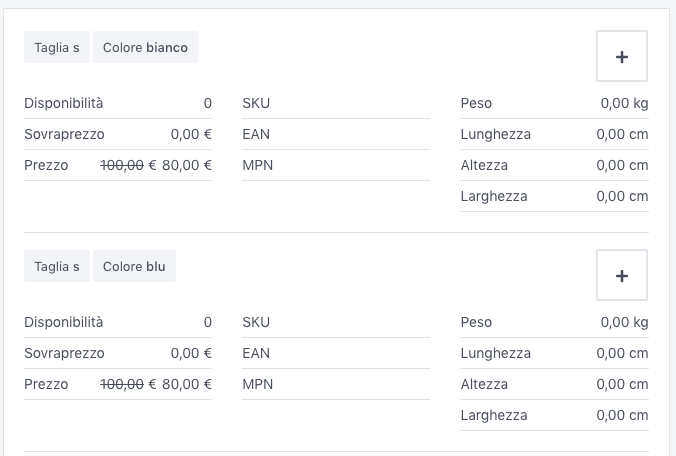Click SKU field of the bianco variant
Screen dimensions: 676x456
335,103
